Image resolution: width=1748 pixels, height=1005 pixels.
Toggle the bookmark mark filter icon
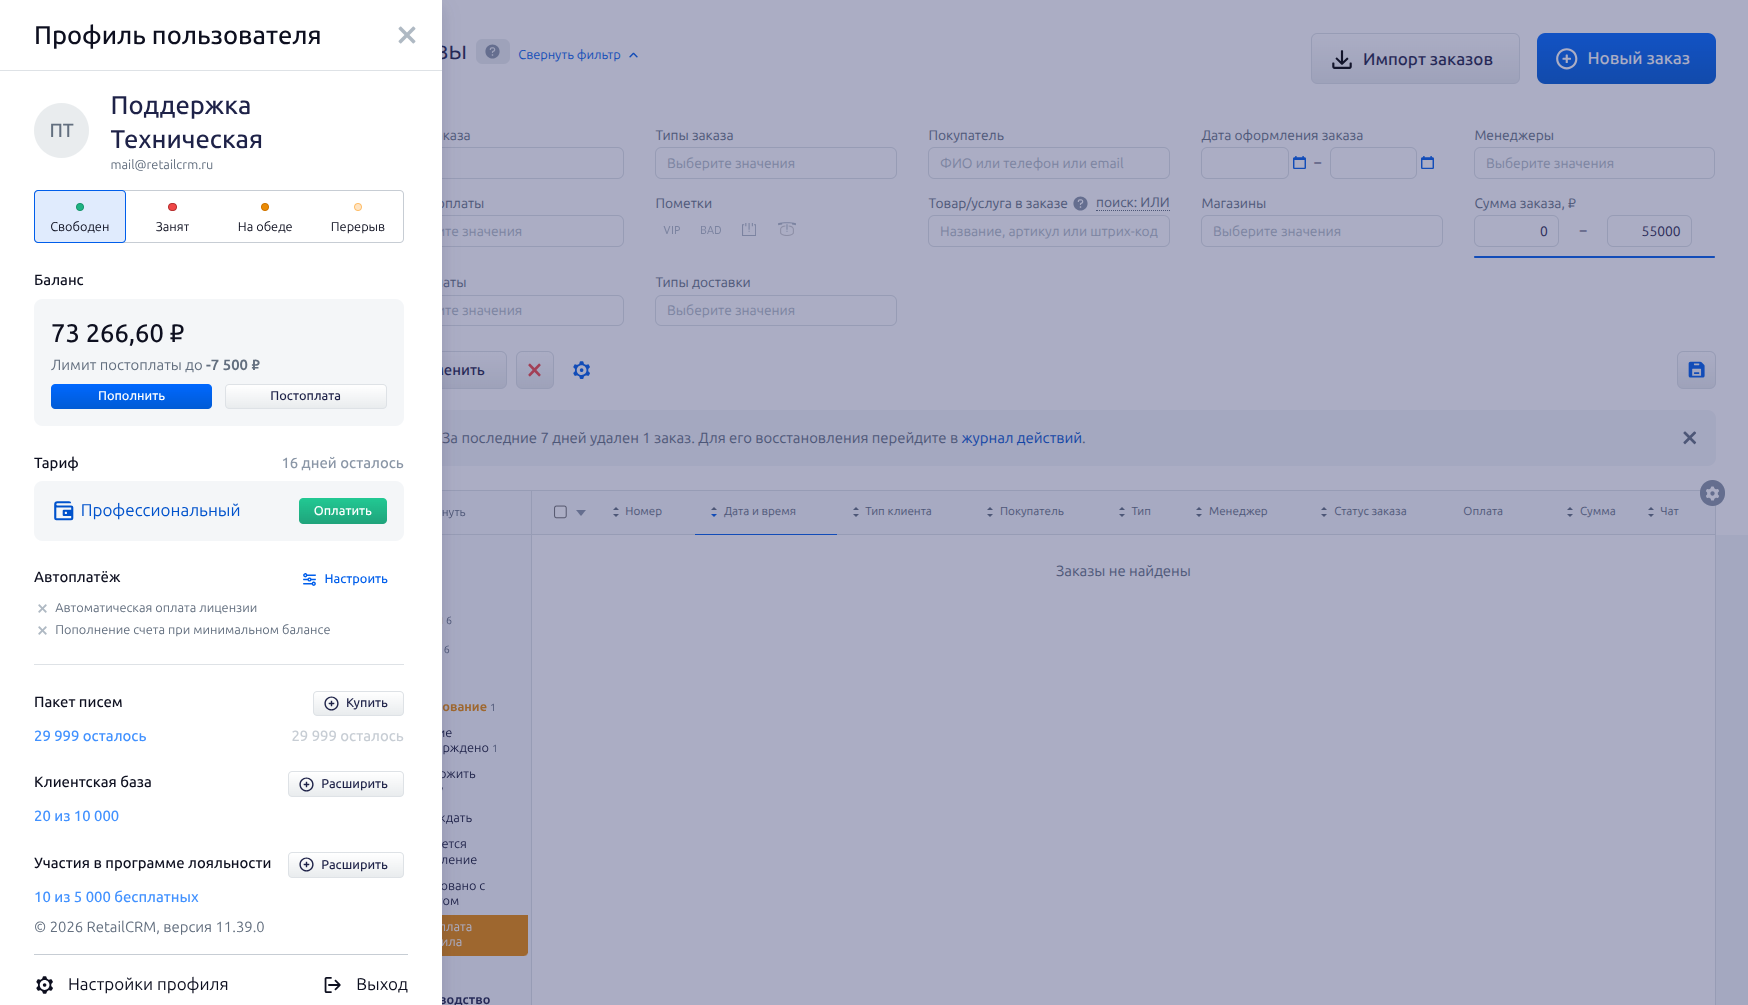(x=749, y=230)
